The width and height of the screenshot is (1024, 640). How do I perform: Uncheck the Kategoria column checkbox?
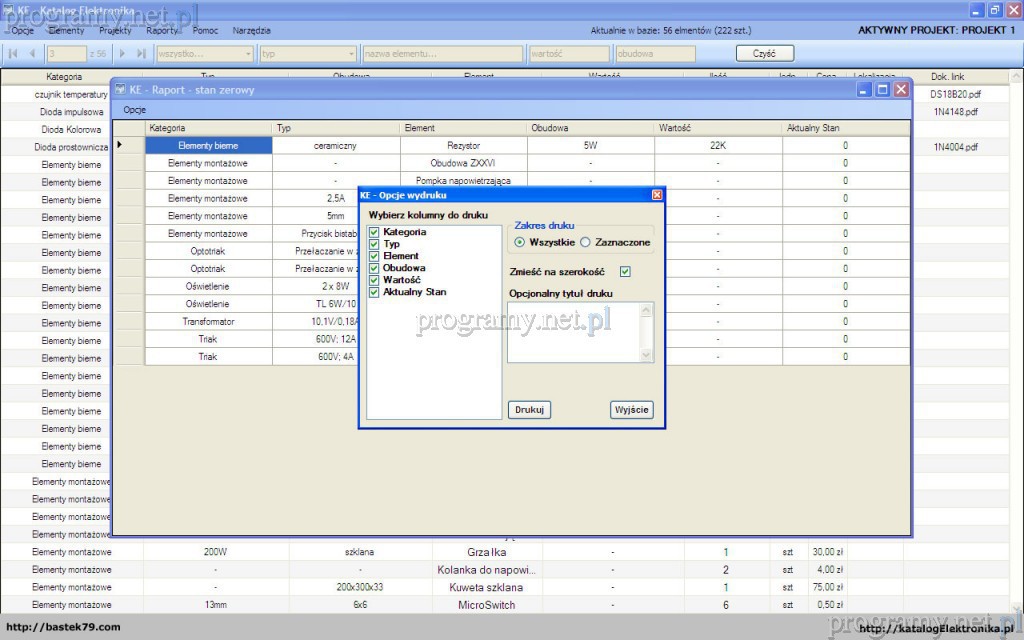374,232
